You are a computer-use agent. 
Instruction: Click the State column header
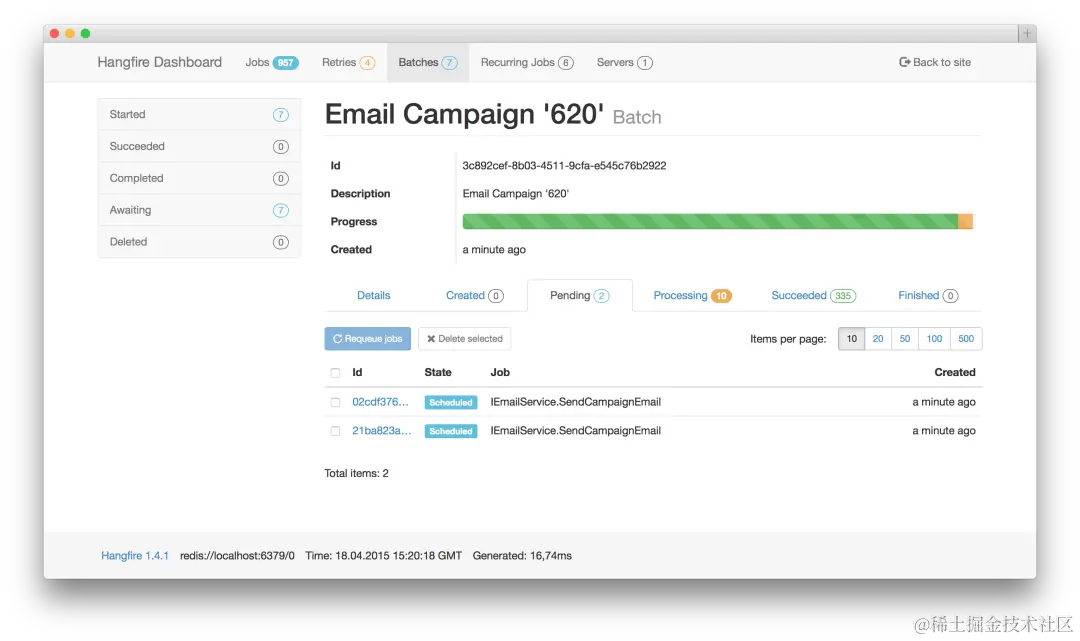(x=438, y=372)
